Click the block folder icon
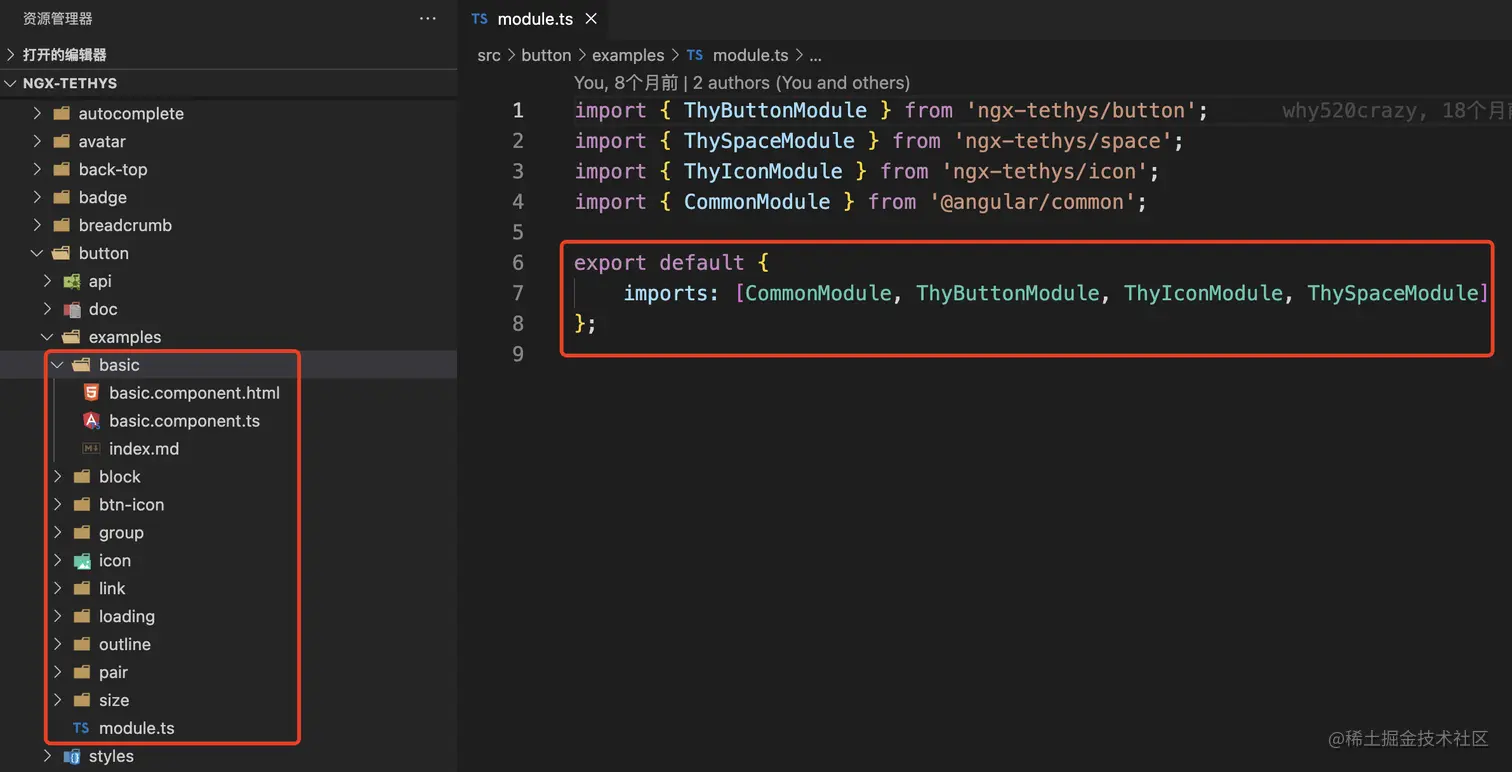Viewport: 1512px width, 772px height. 82,477
